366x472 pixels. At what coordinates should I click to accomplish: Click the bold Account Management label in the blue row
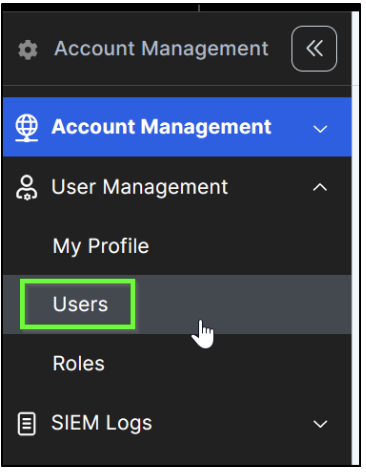[x=161, y=127]
